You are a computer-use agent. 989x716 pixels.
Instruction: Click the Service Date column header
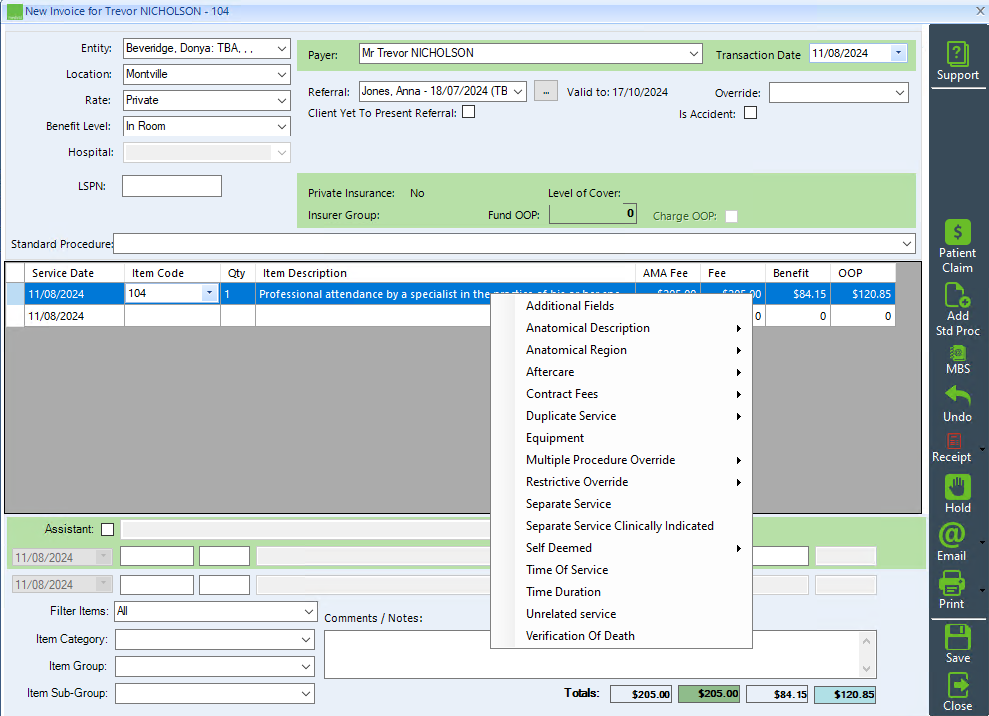(x=74, y=273)
